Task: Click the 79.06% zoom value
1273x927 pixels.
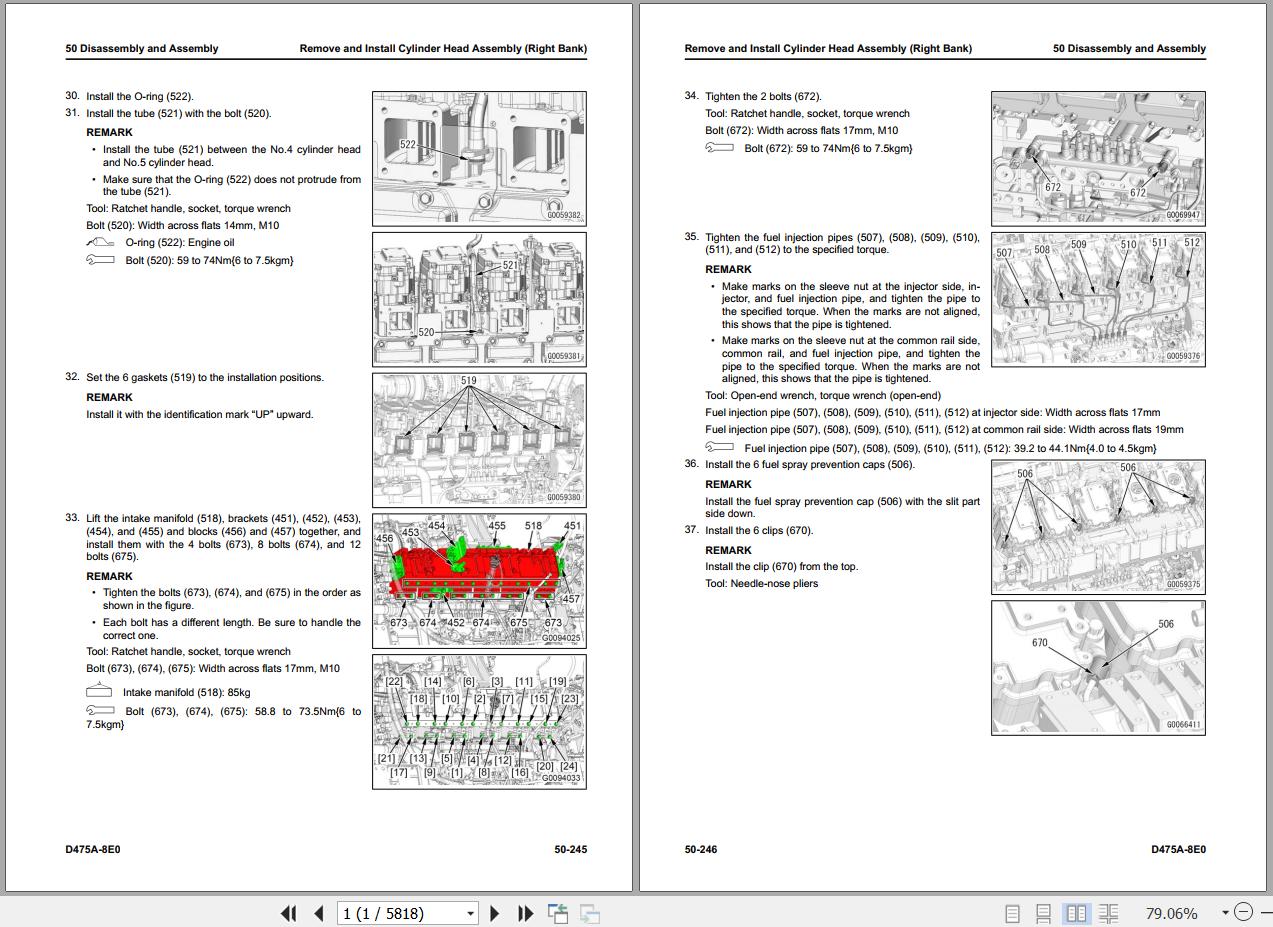Action: pyautogui.click(x=1171, y=913)
